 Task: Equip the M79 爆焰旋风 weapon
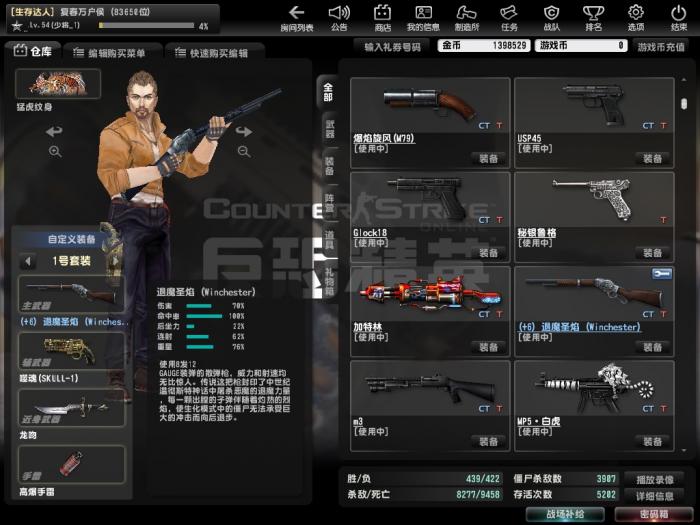pyautogui.click(x=488, y=158)
